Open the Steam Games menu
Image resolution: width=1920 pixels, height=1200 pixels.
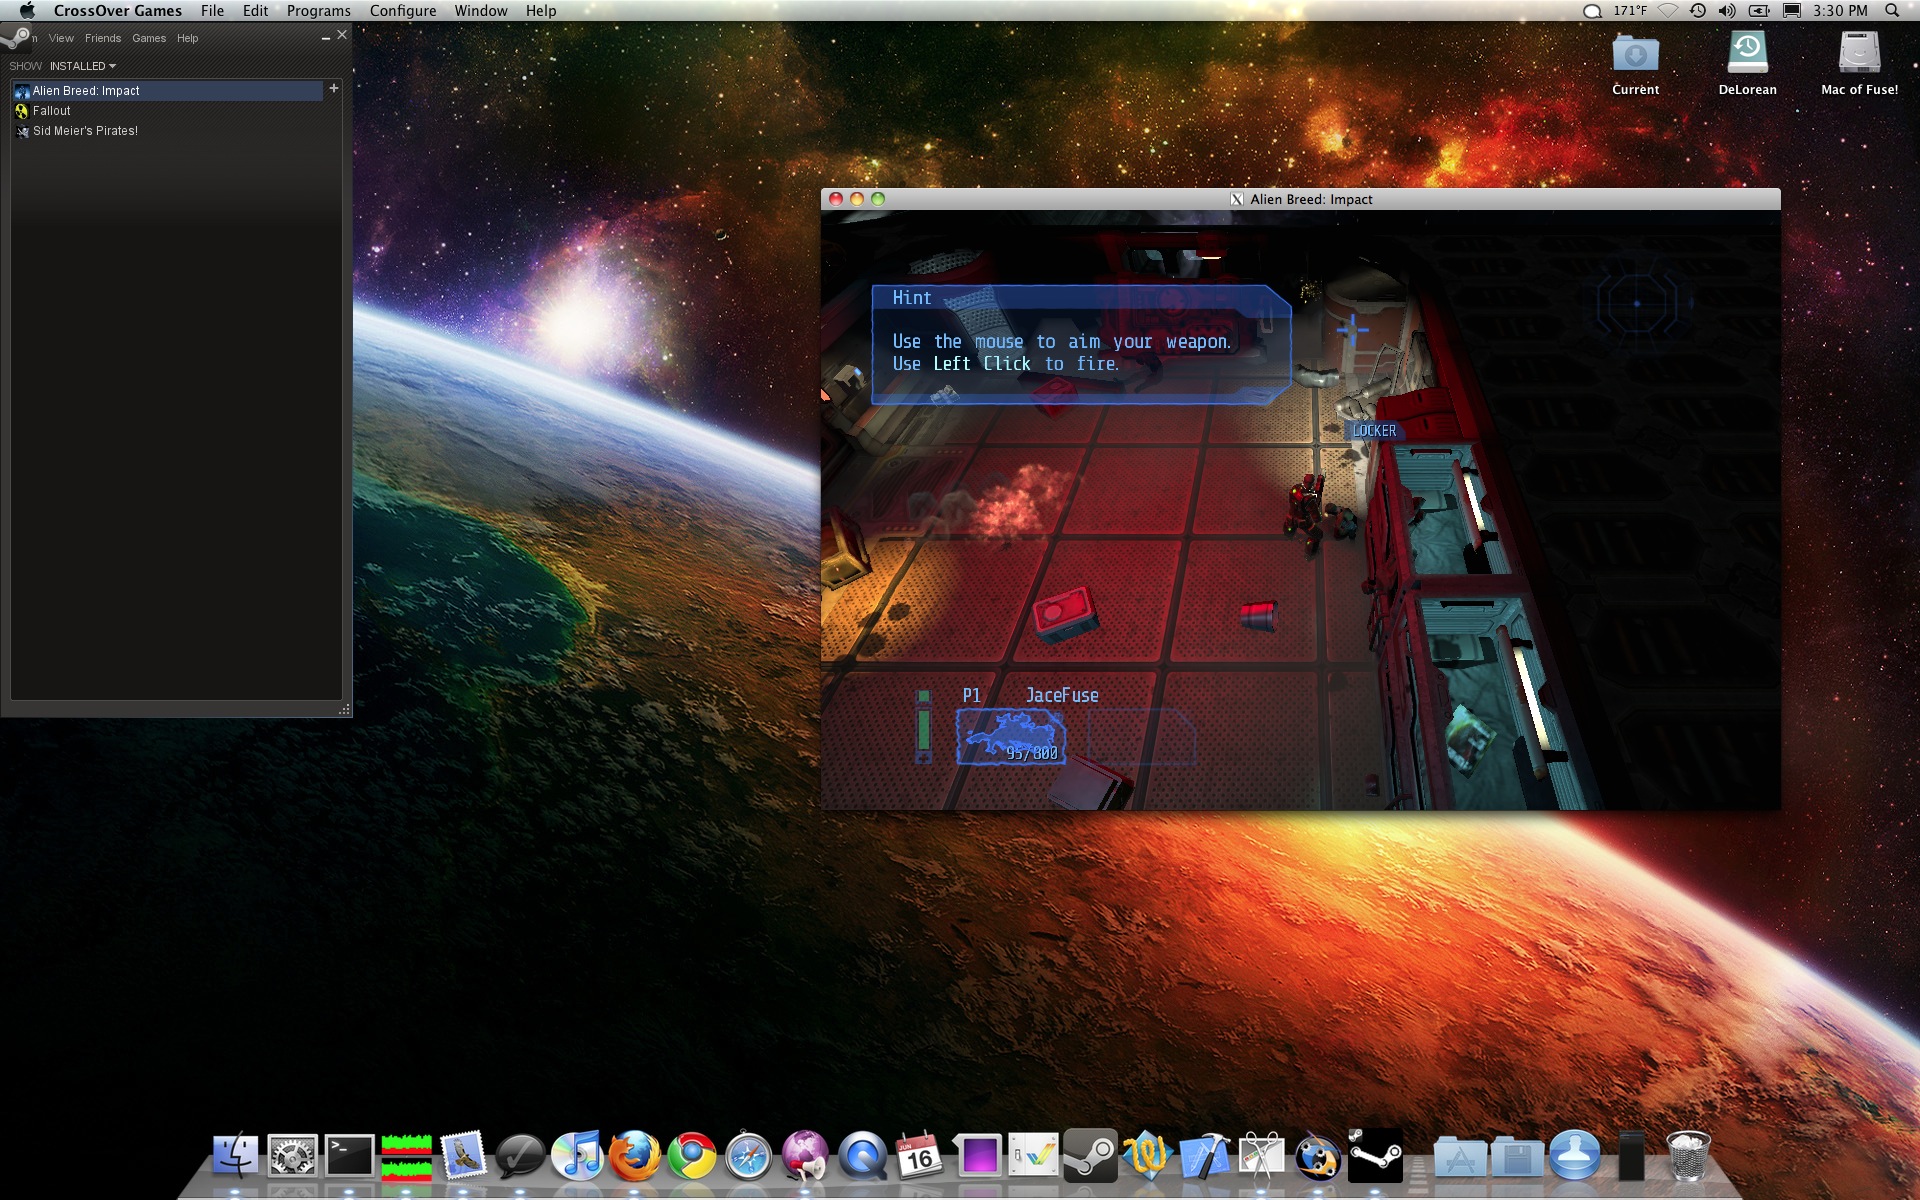click(149, 38)
